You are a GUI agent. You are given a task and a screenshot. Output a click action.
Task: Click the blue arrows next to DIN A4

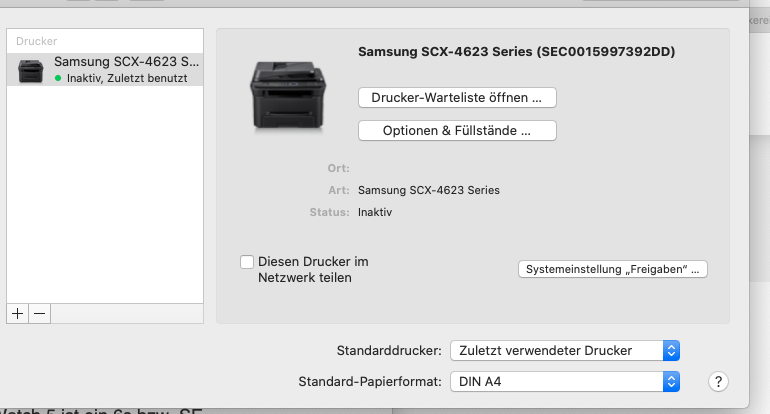672,381
